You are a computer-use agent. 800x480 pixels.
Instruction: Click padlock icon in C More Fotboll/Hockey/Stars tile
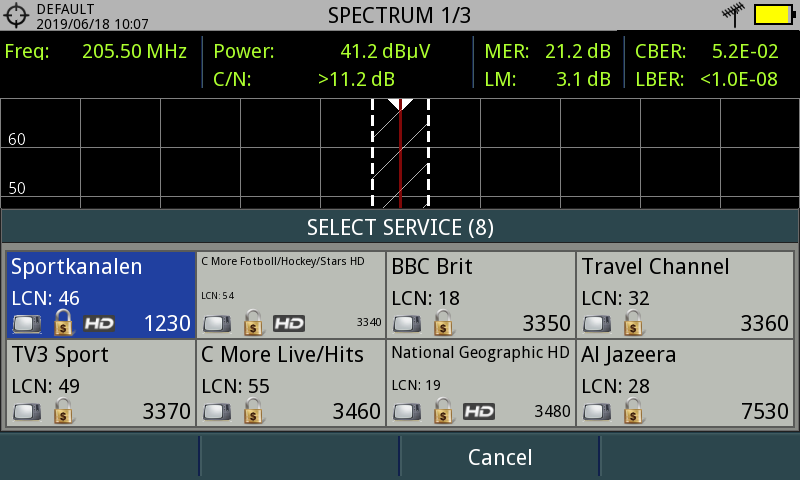pos(253,322)
